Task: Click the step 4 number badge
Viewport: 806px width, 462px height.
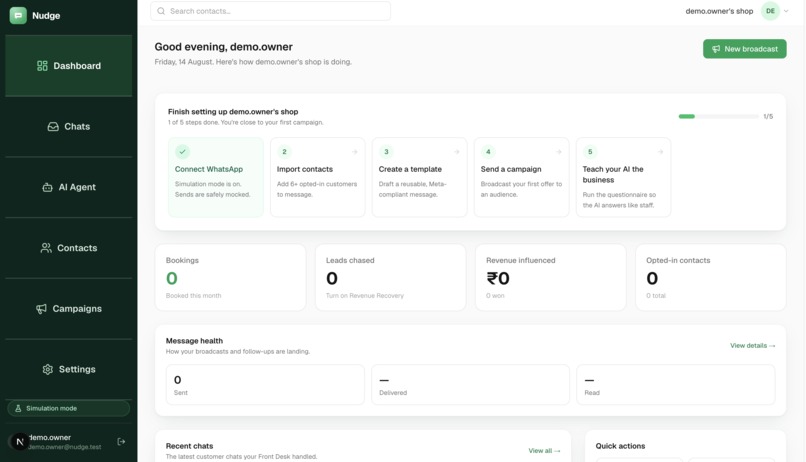Action: [488, 152]
